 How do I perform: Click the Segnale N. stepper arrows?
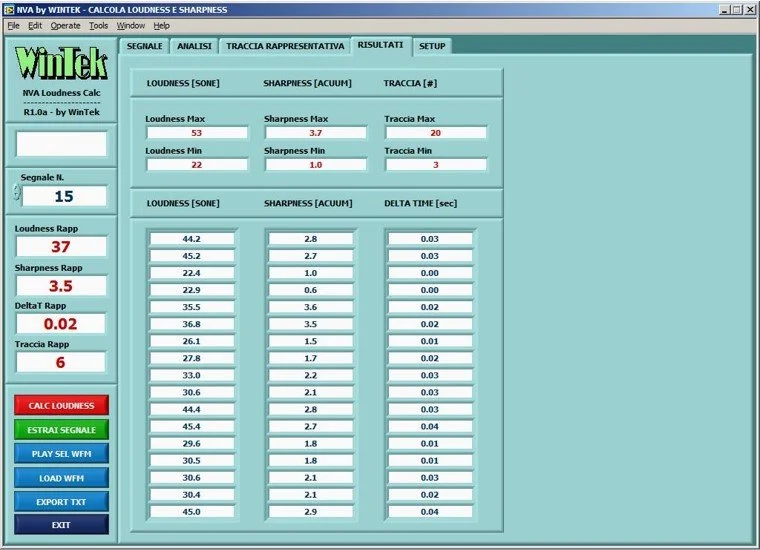(16, 192)
